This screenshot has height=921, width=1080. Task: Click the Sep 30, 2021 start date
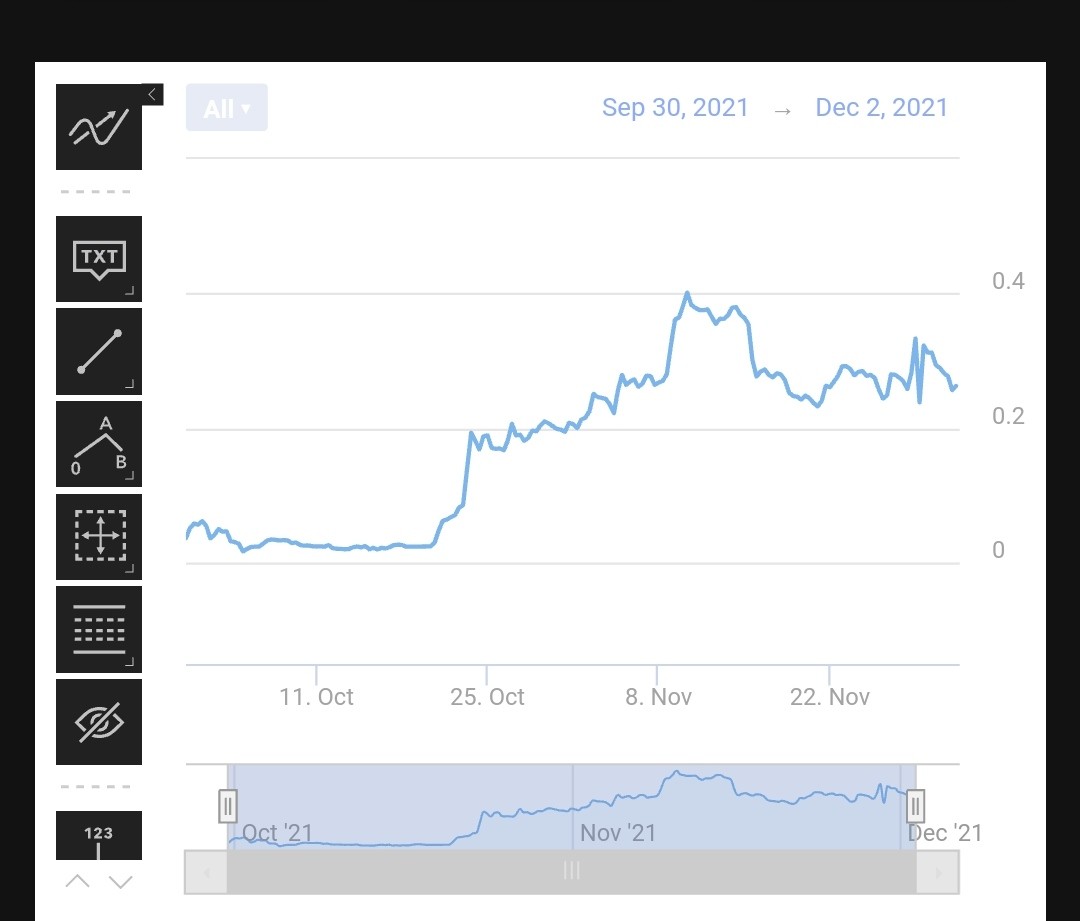point(675,107)
